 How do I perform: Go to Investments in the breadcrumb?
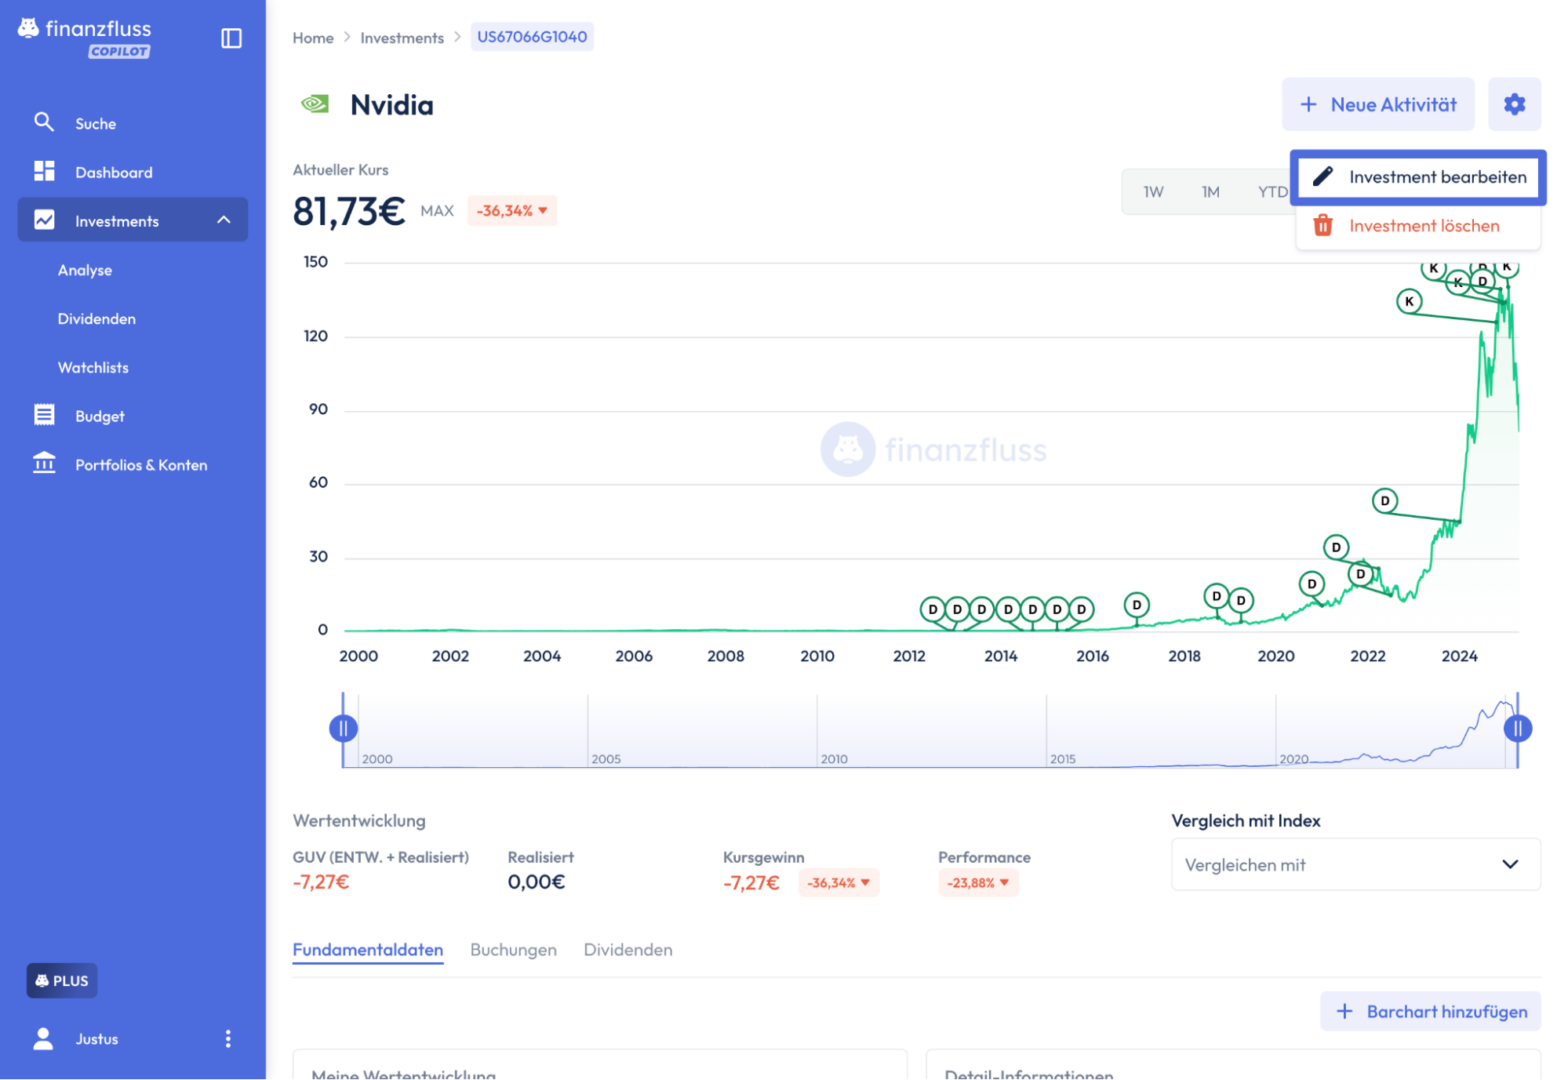402,37
